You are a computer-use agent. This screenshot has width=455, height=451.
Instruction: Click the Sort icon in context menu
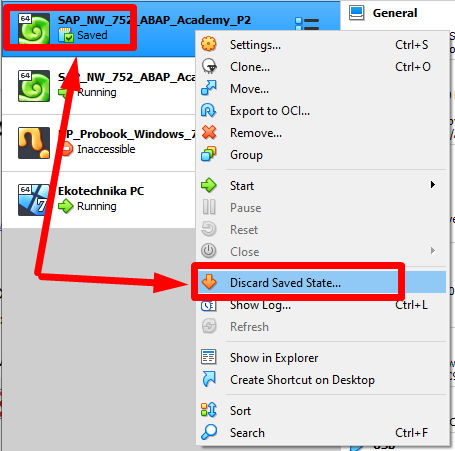209,410
